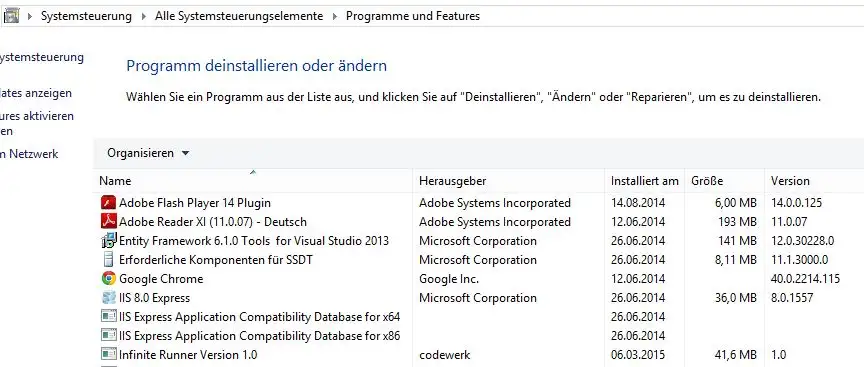Click version value 11.1.3000.0
Screen dimensions: 864x367
point(799,260)
